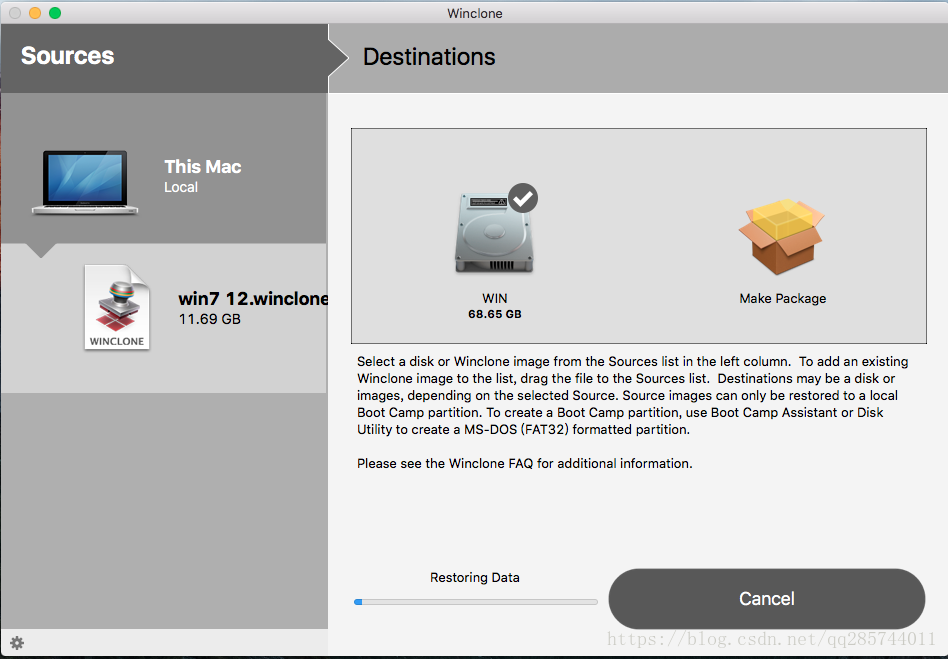Screen dimensions: 948x659
Task: Cancel the restore operation
Action: [x=767, y=599]
